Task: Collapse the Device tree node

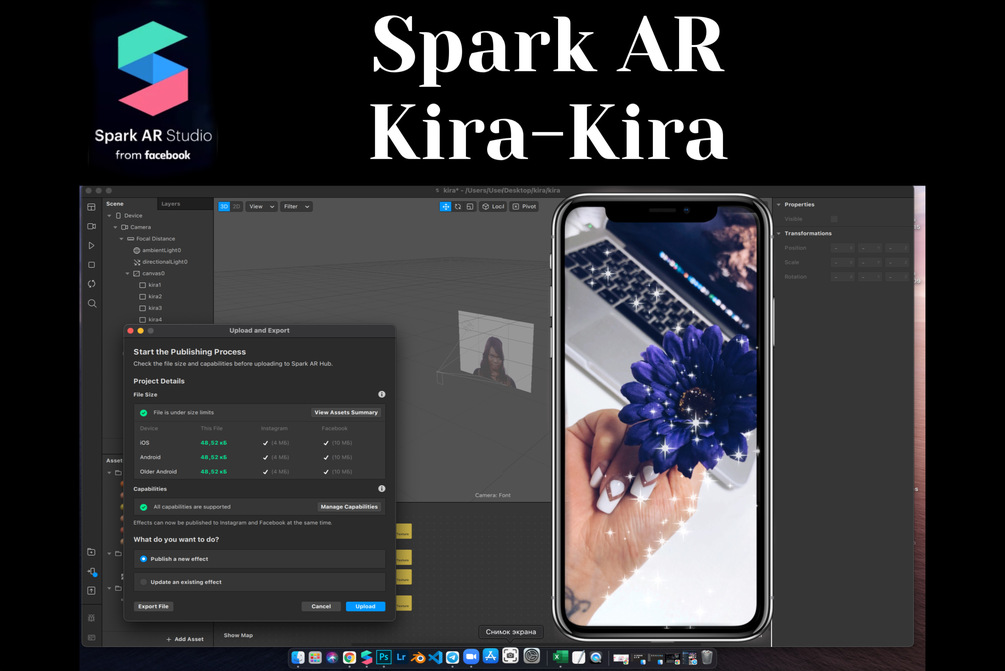Action: [110, 215]
